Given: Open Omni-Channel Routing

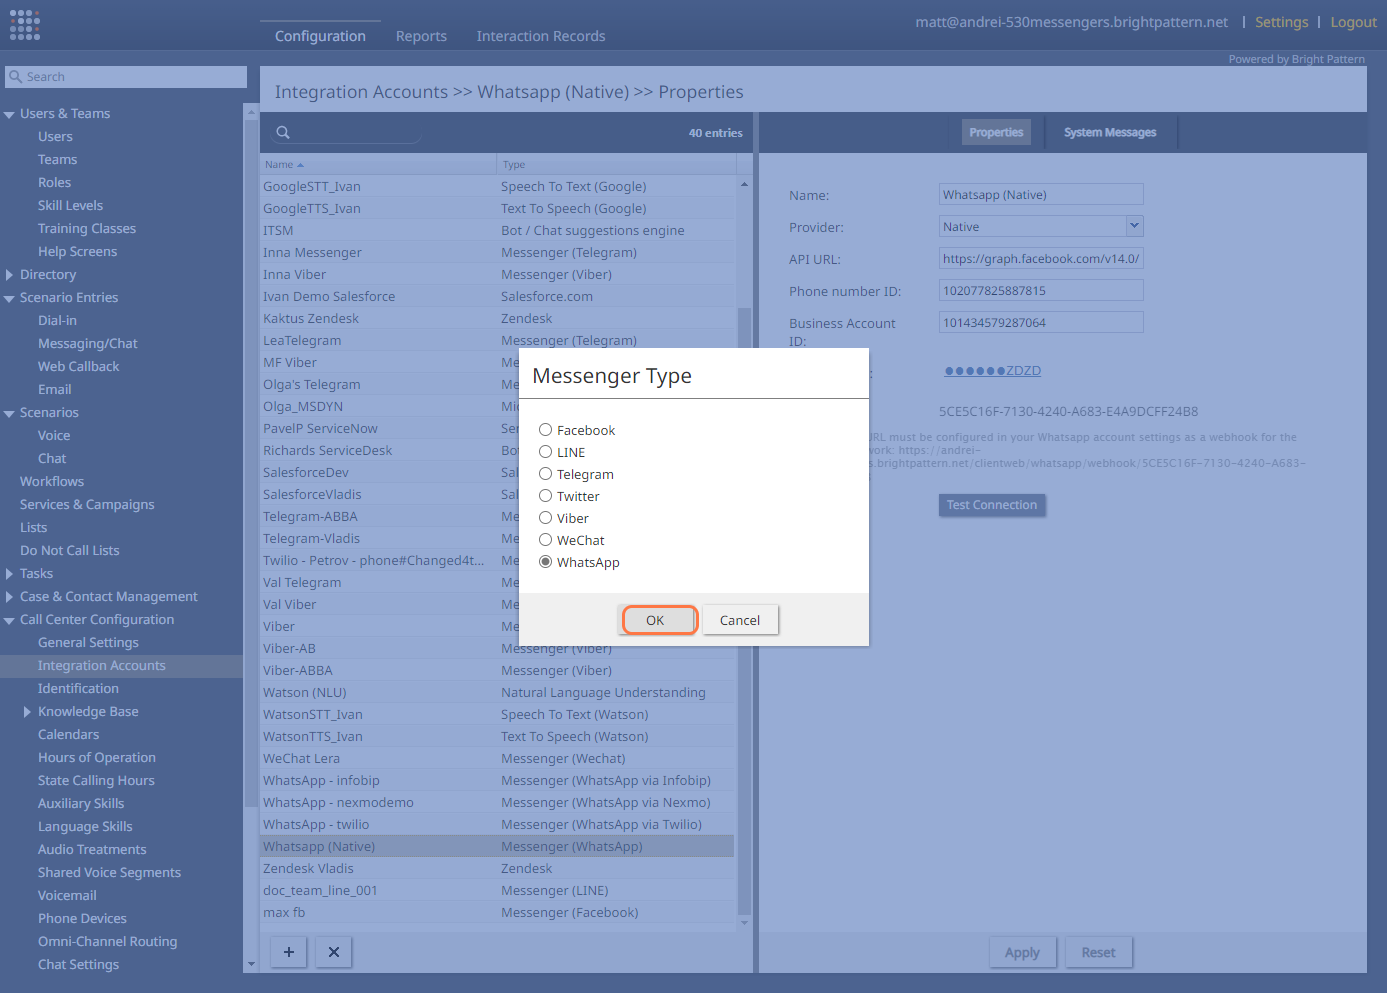Looking at the screenshot, I should (x=107, y=942).
